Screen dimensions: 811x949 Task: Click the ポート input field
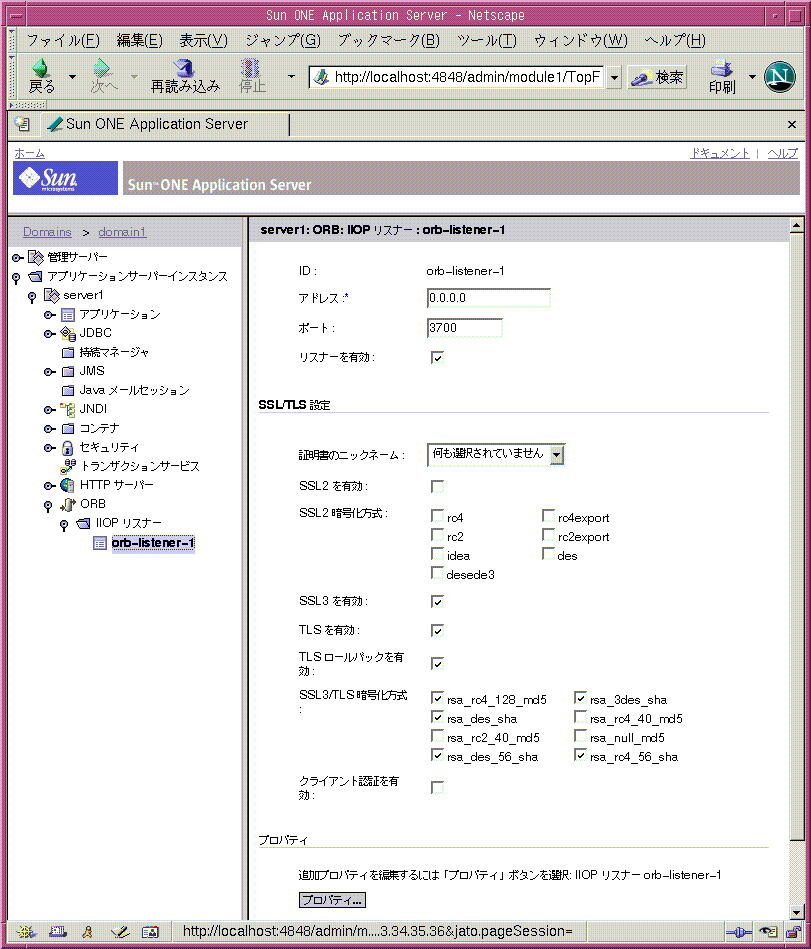pos(464,327)
